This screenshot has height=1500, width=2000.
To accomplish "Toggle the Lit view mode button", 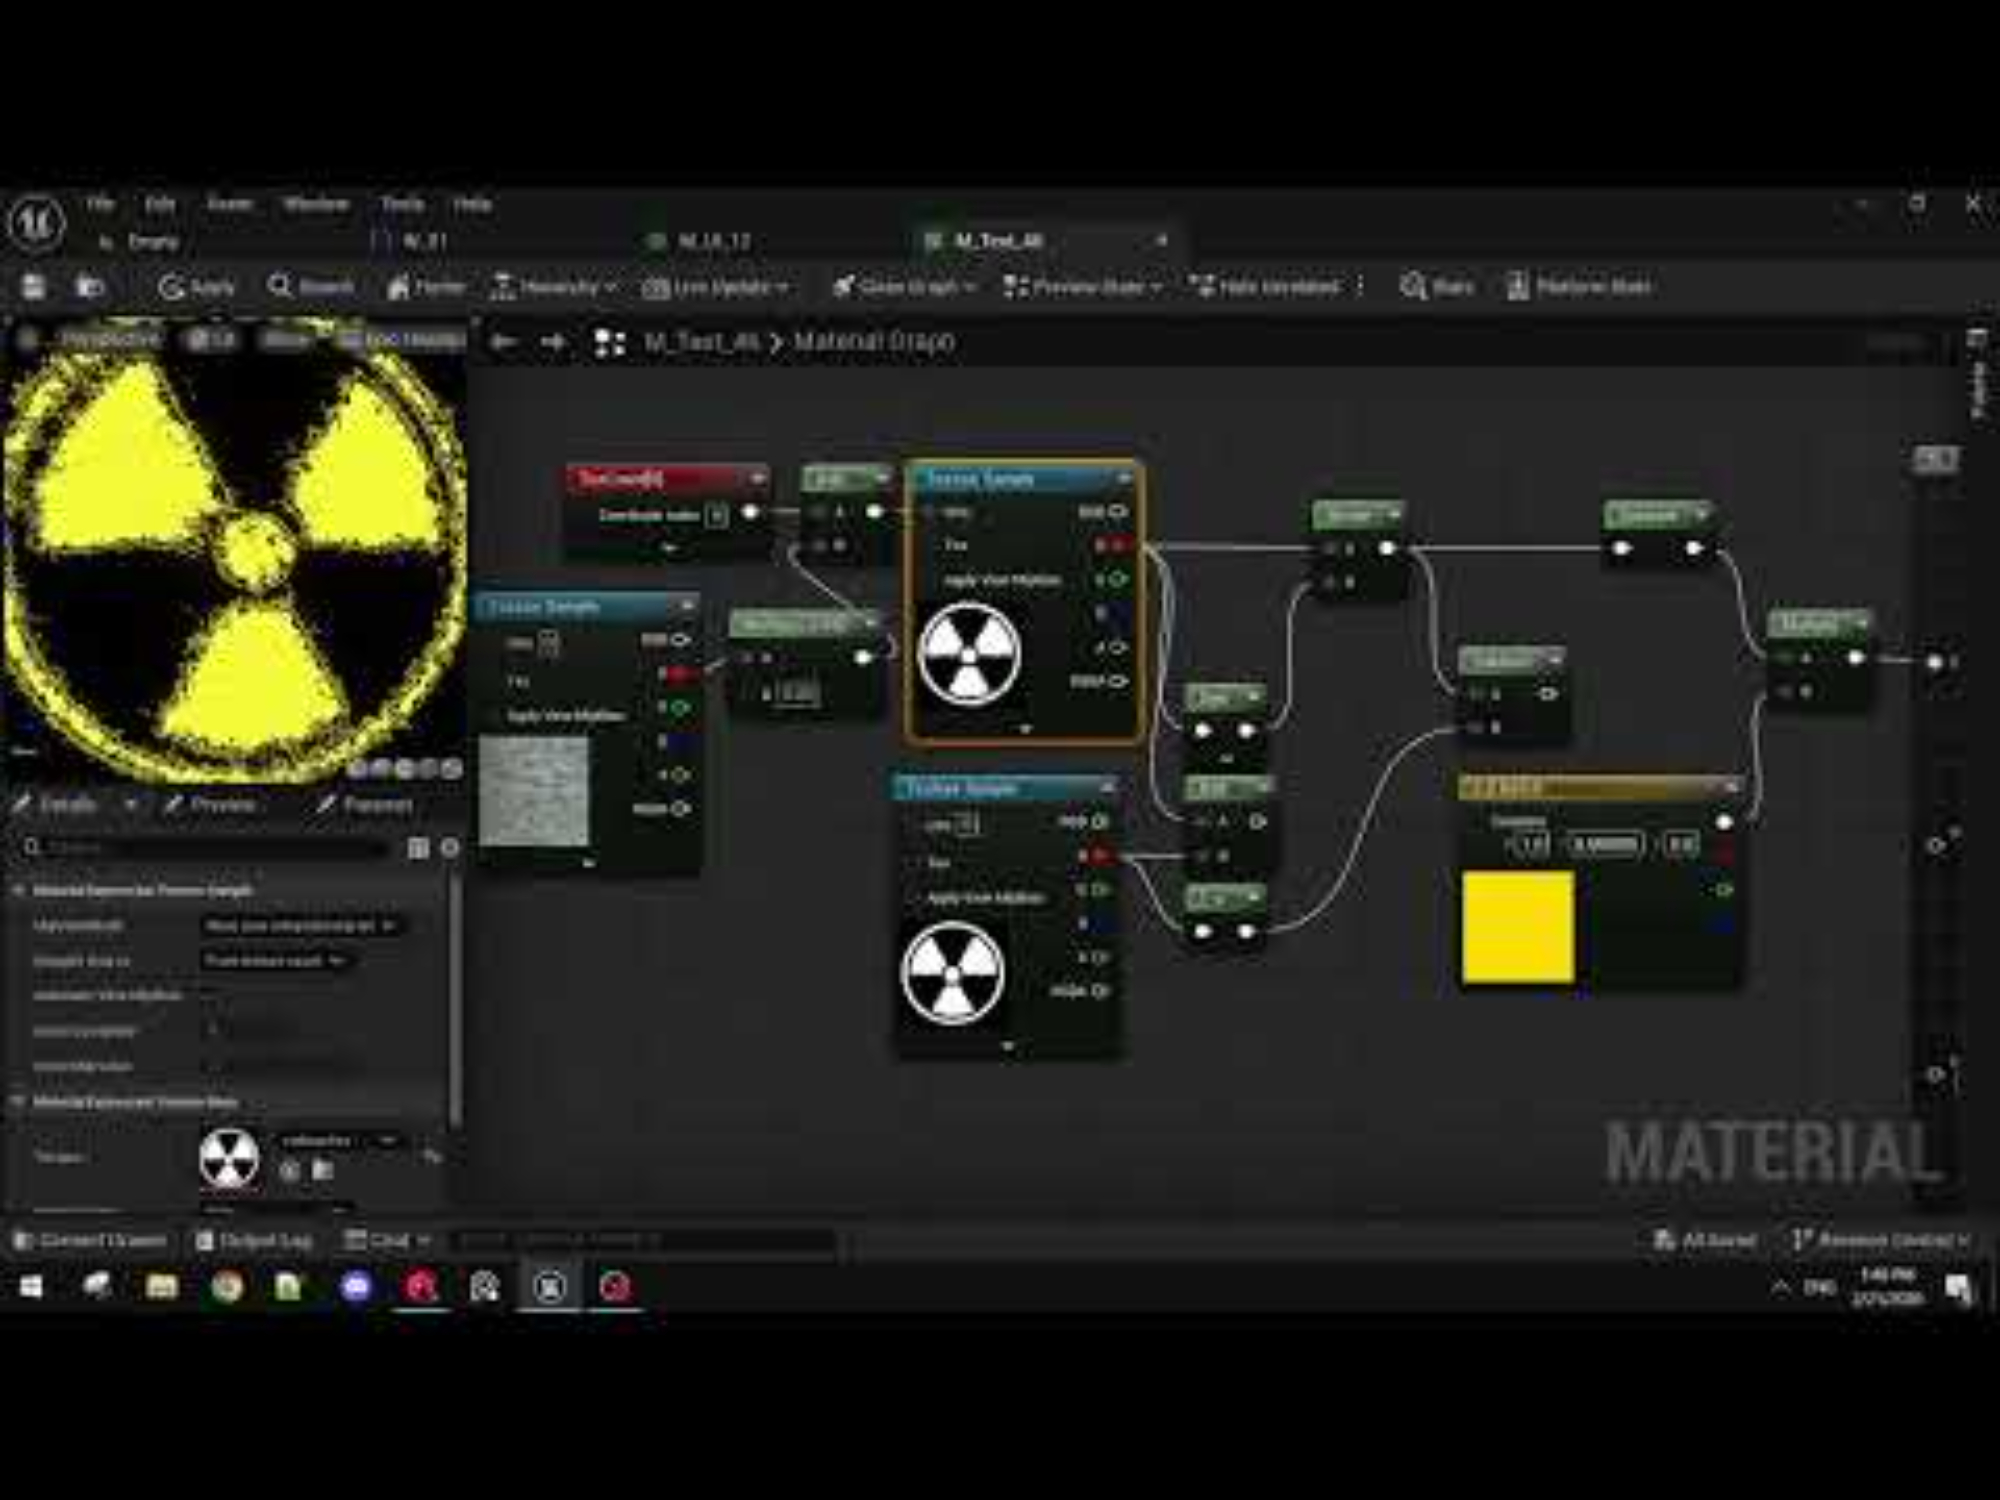I will [x=212, y=340].
